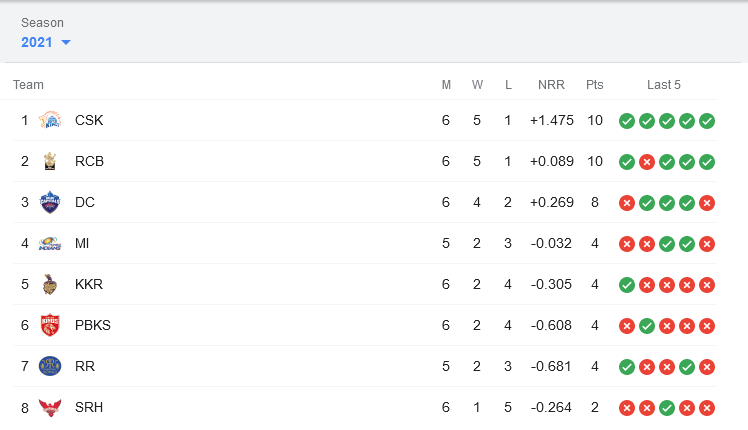Click the DC team logo

(50, 202)
